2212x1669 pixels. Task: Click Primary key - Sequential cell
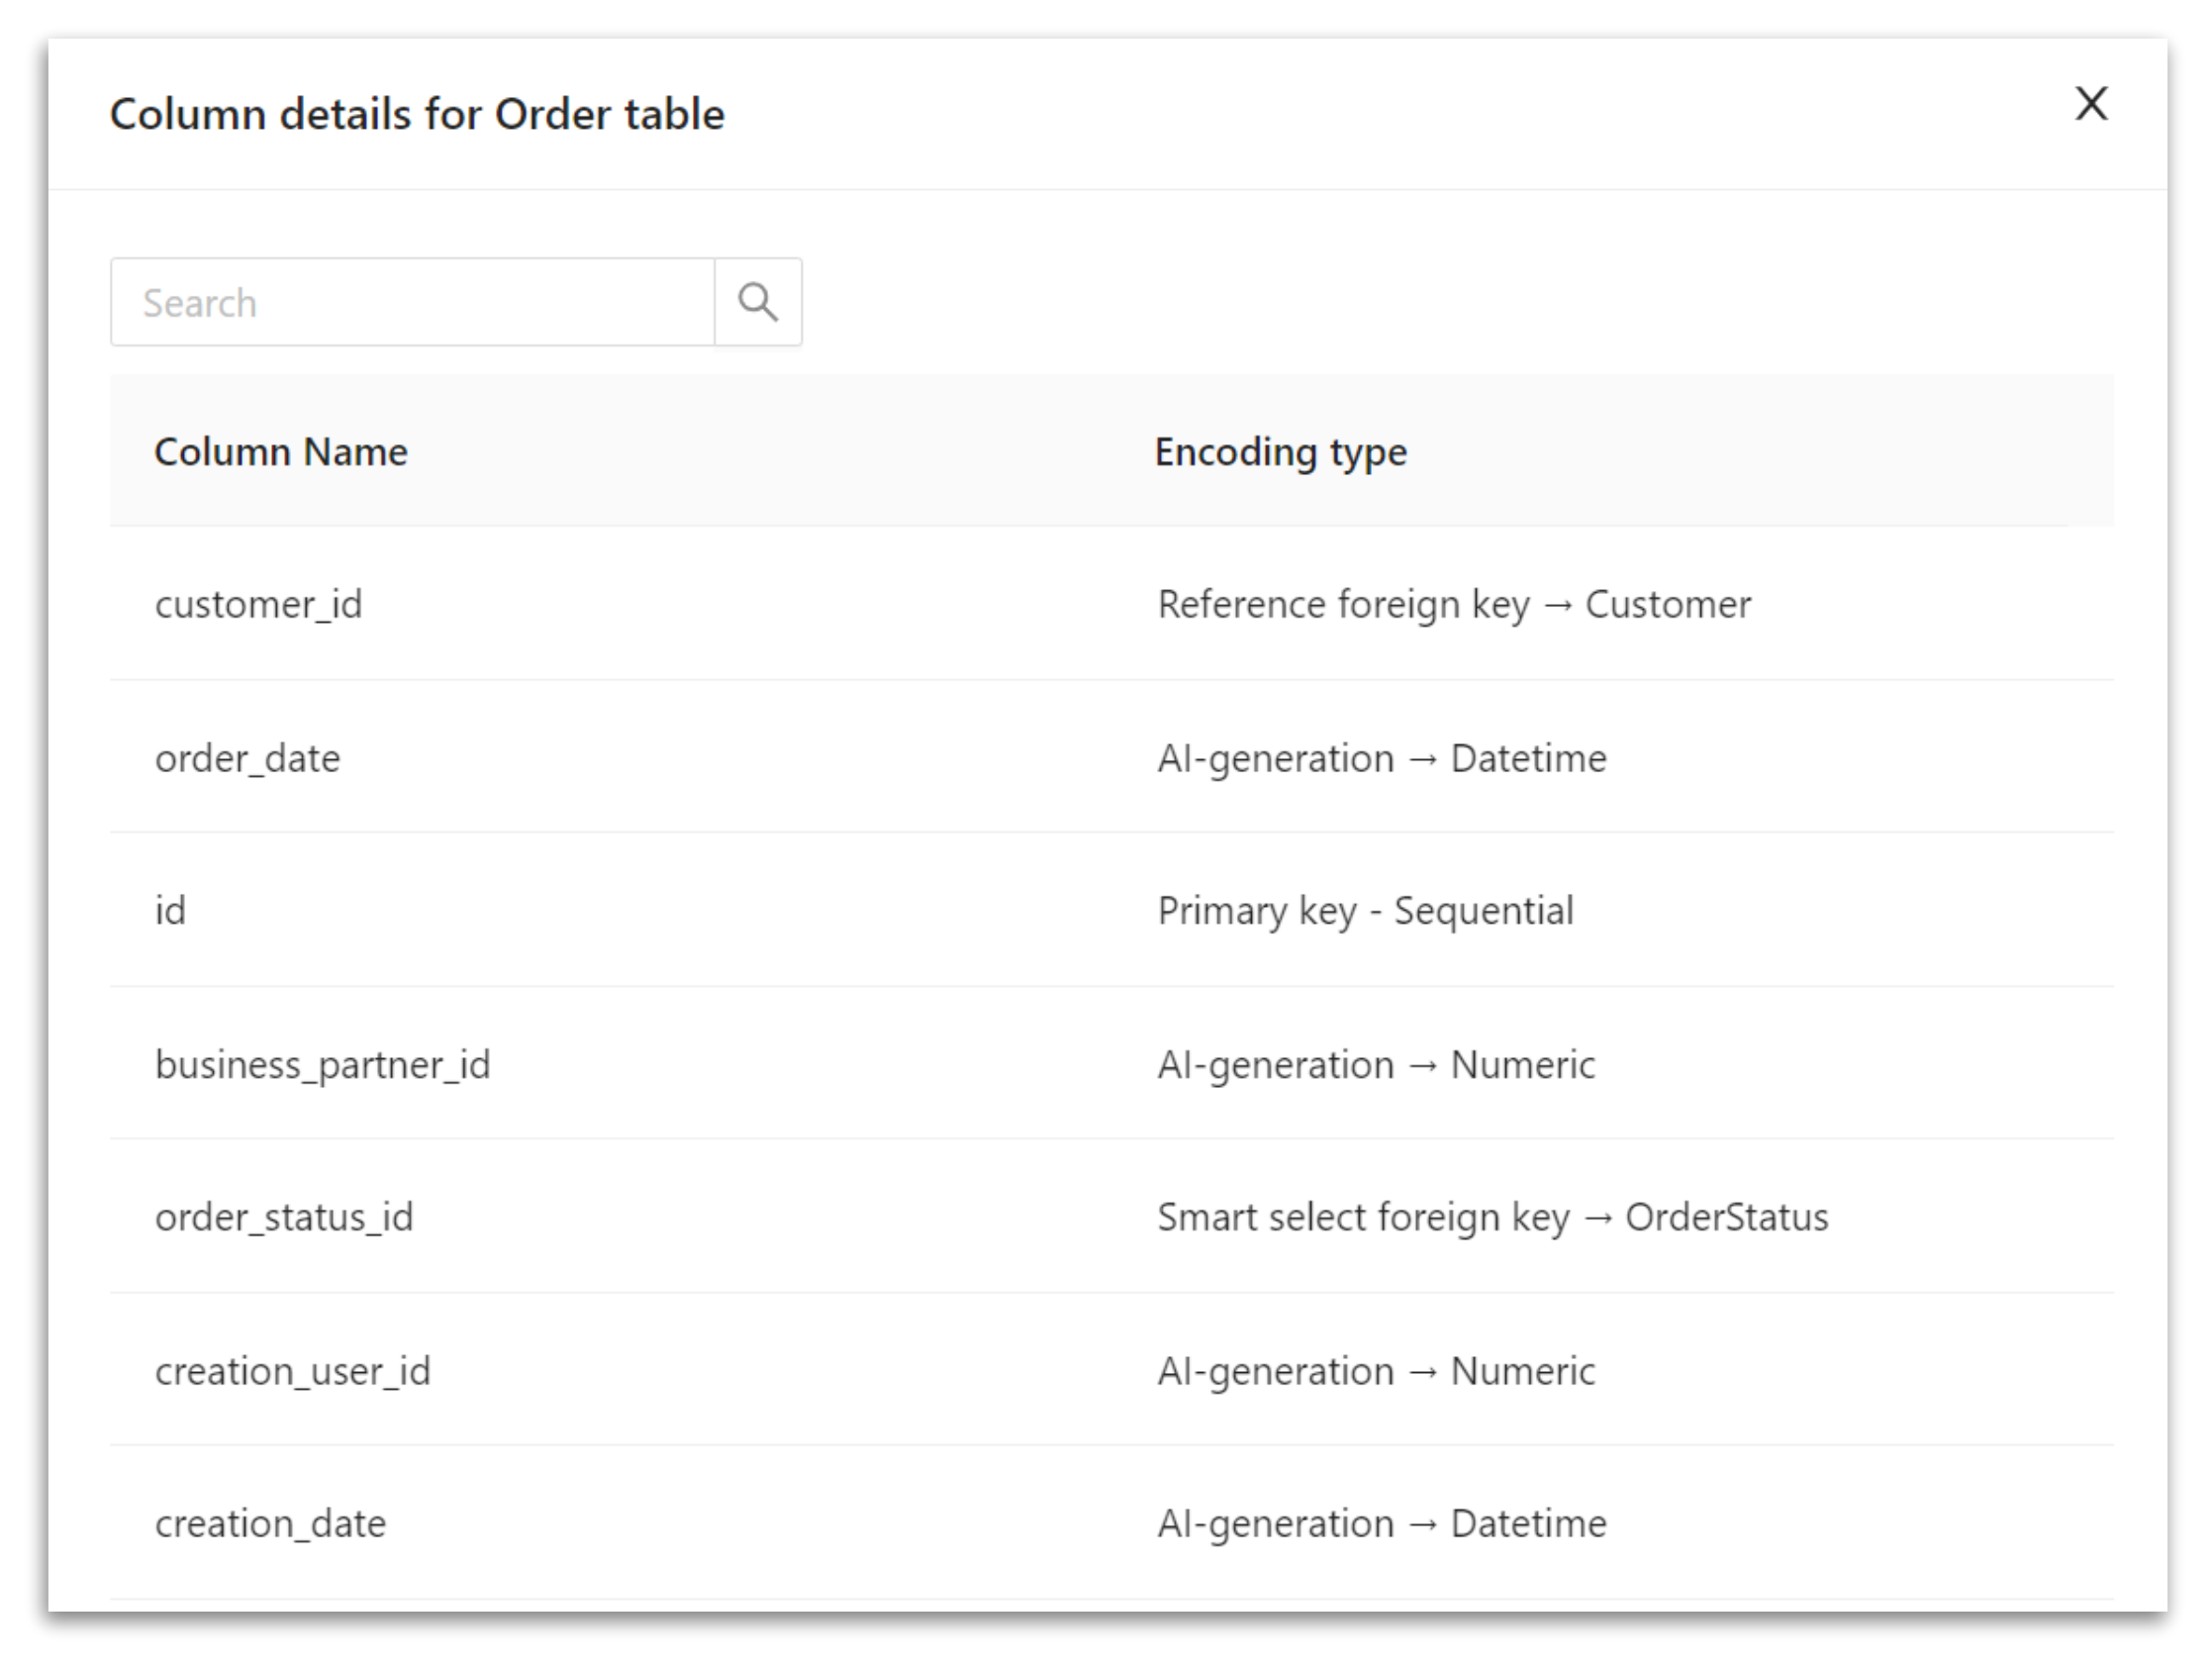click(1365, 911)
